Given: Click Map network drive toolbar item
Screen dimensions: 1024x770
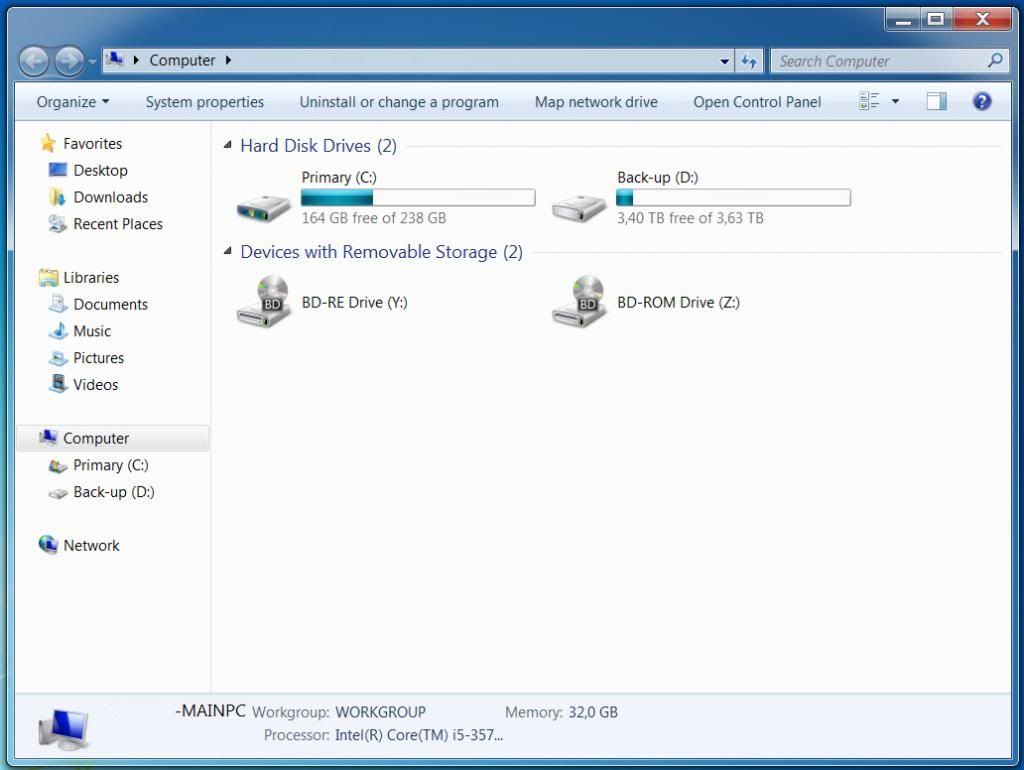Looking at the screenshot, I should pyautogui.click(x=596, y=102).
